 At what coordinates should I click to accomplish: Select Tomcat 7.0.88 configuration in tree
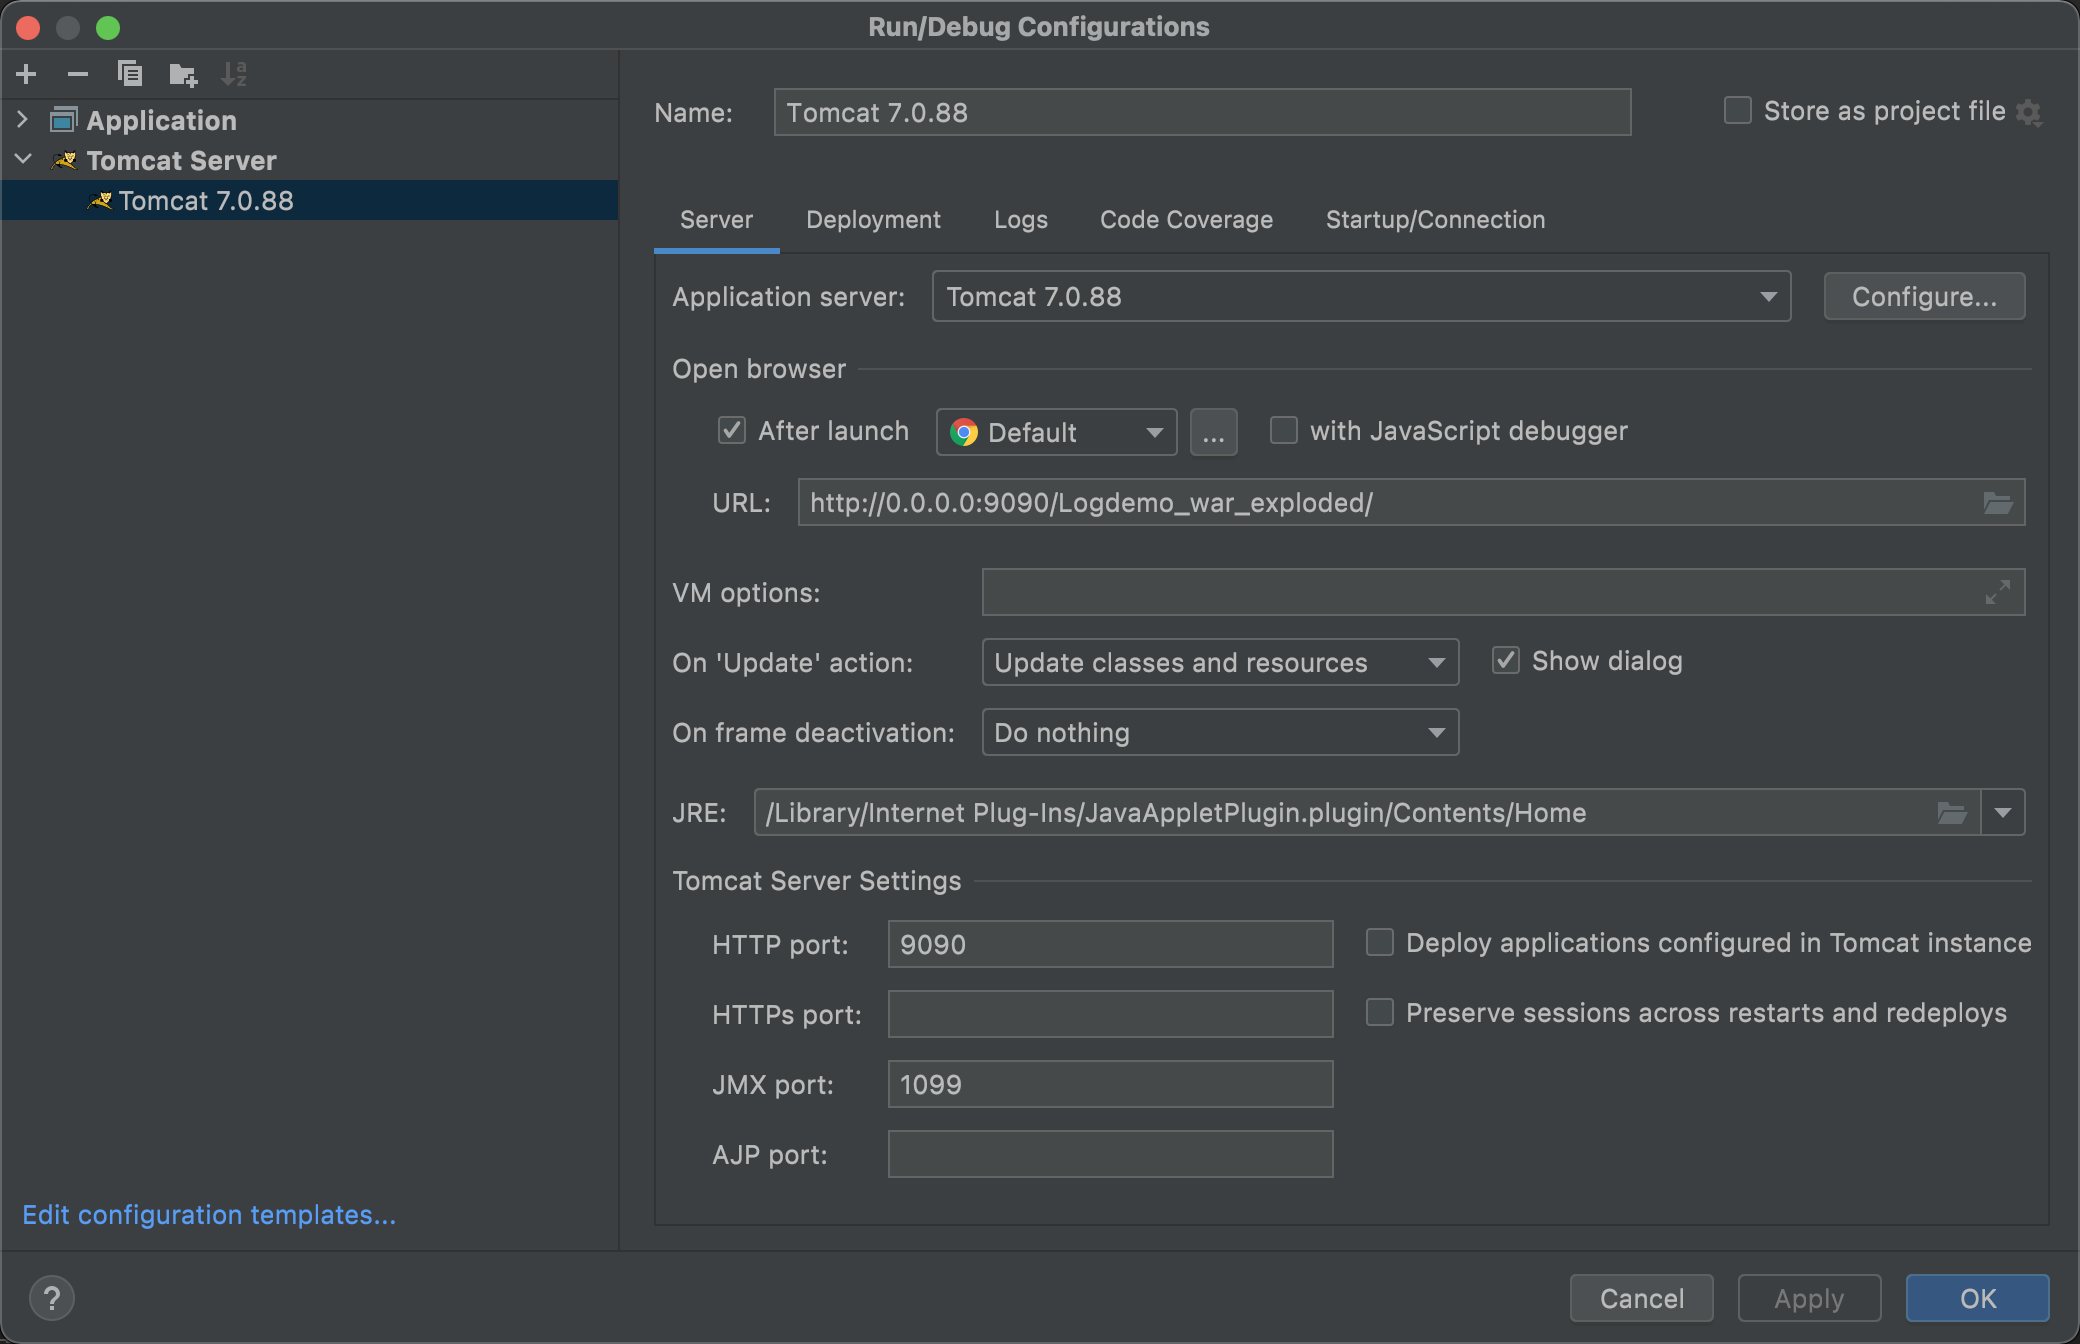[x=310, y=200]
